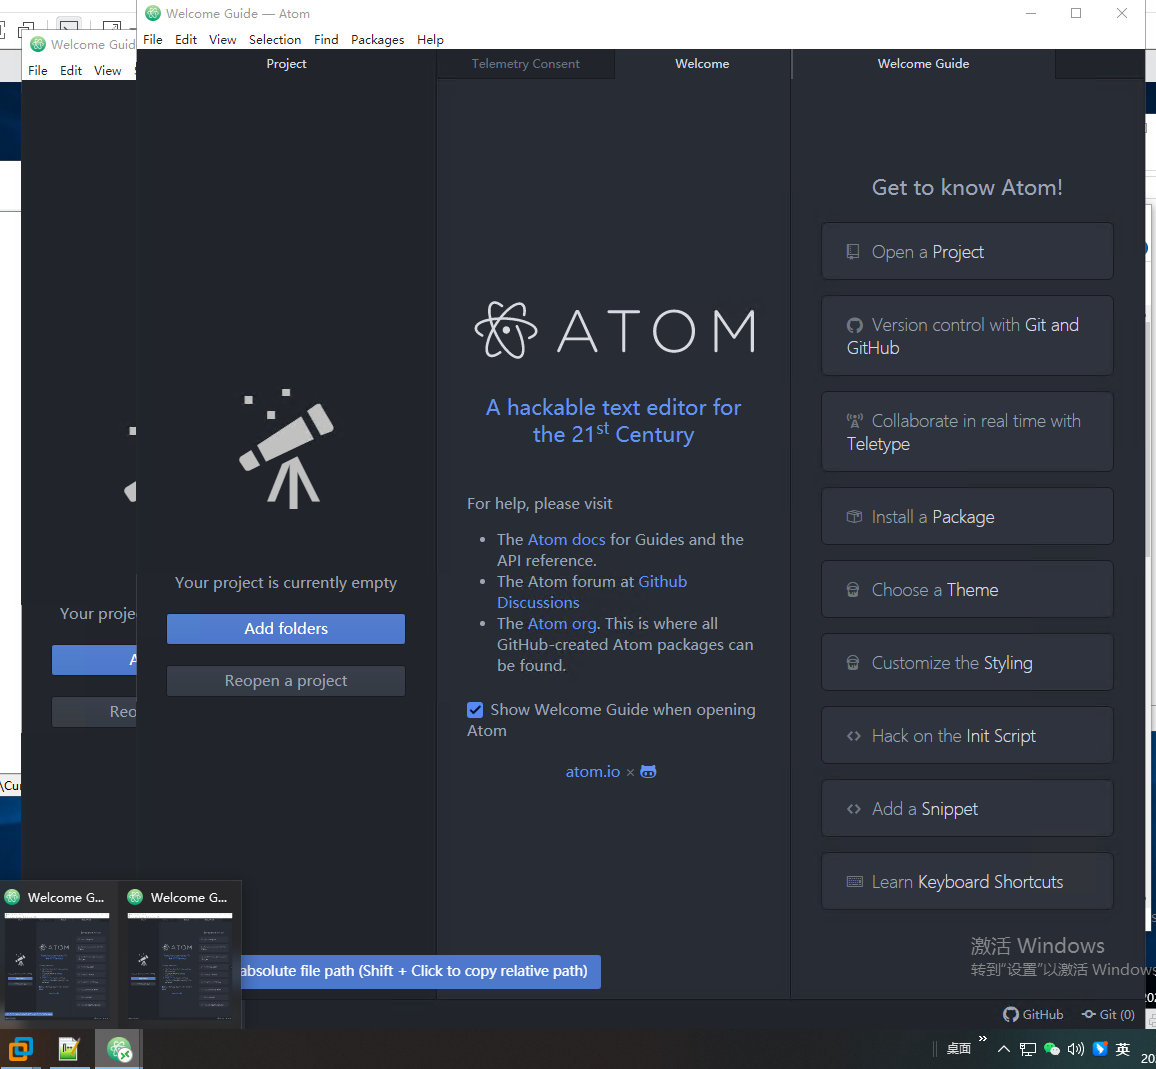This screenshot has width=1156, height=1069.
Task: Open the File menu in Atom
Action: [x=153, y=40]
